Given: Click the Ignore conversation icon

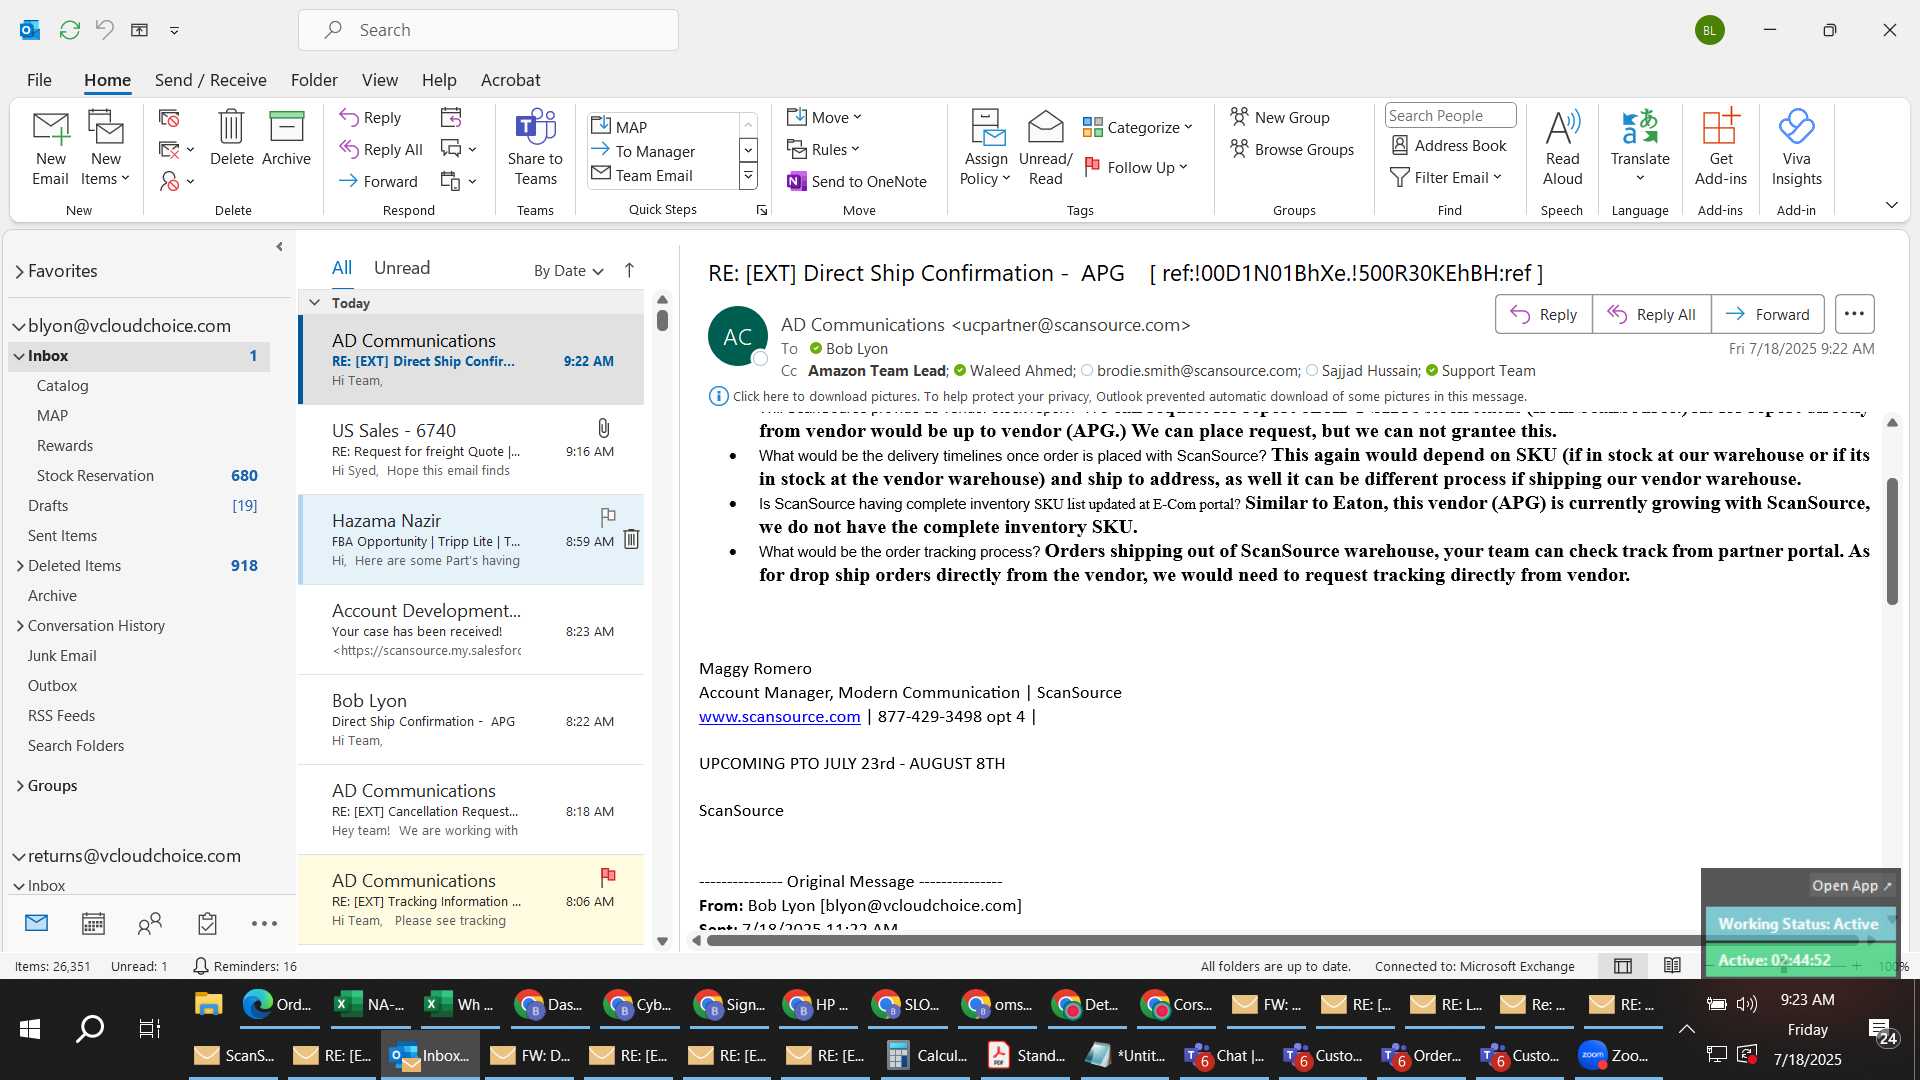Looking at the screenshot, I should [x=169, y=118].
